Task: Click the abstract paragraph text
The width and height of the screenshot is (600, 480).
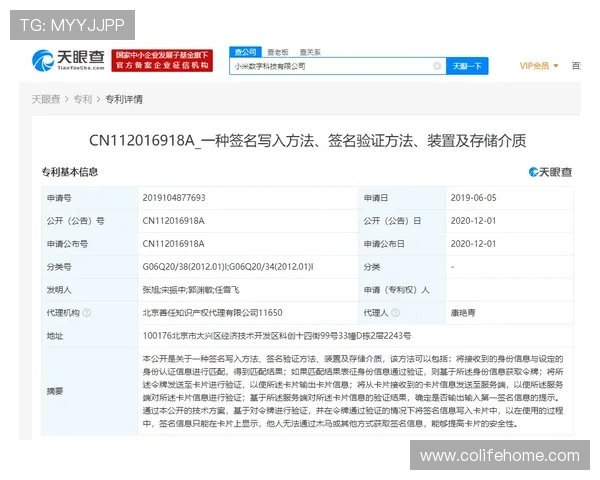Action: (x=353, y=391)
